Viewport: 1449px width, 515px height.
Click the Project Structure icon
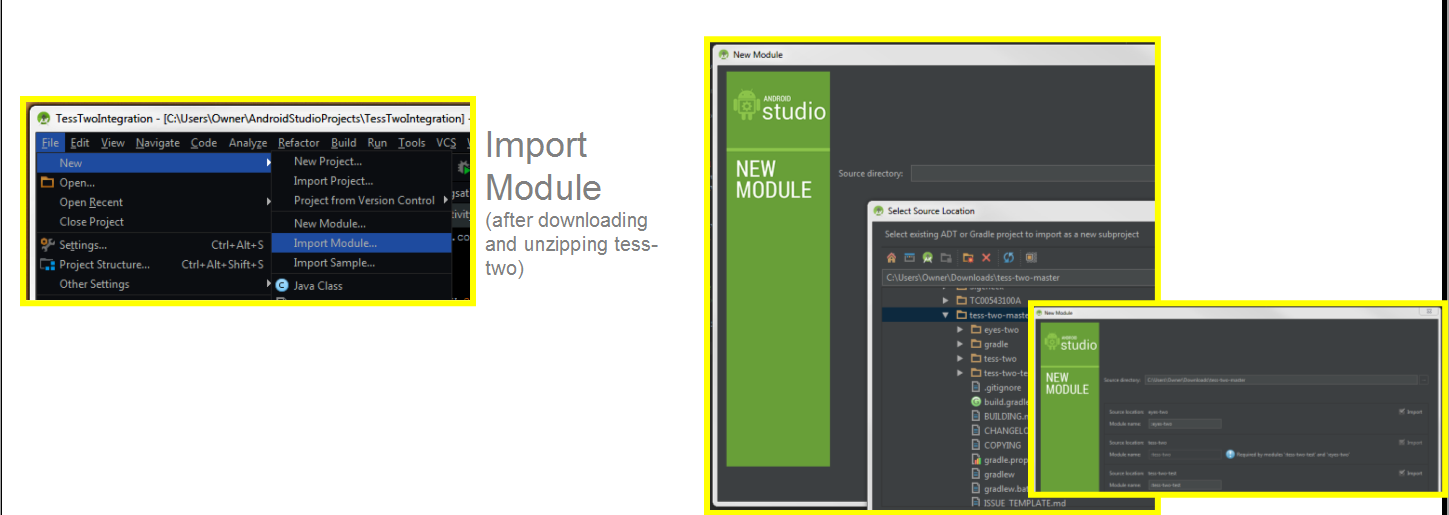[47, 265]
